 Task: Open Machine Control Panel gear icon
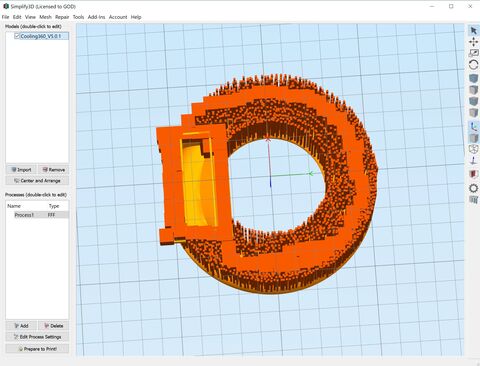point(473,188)
